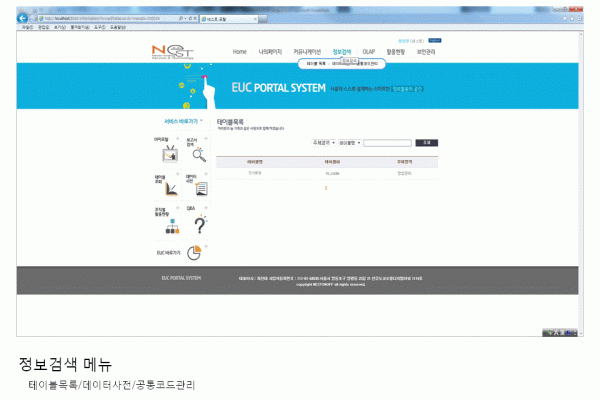
Task: Click page number 1 in pagination
Action: pos(326,188)
